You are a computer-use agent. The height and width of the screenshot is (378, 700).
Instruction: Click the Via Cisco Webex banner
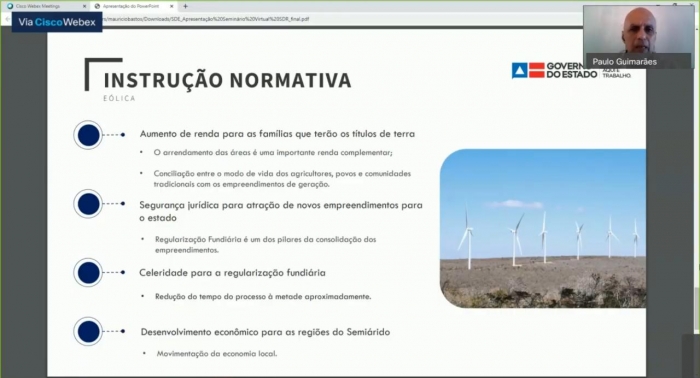[x=57, y=22]
